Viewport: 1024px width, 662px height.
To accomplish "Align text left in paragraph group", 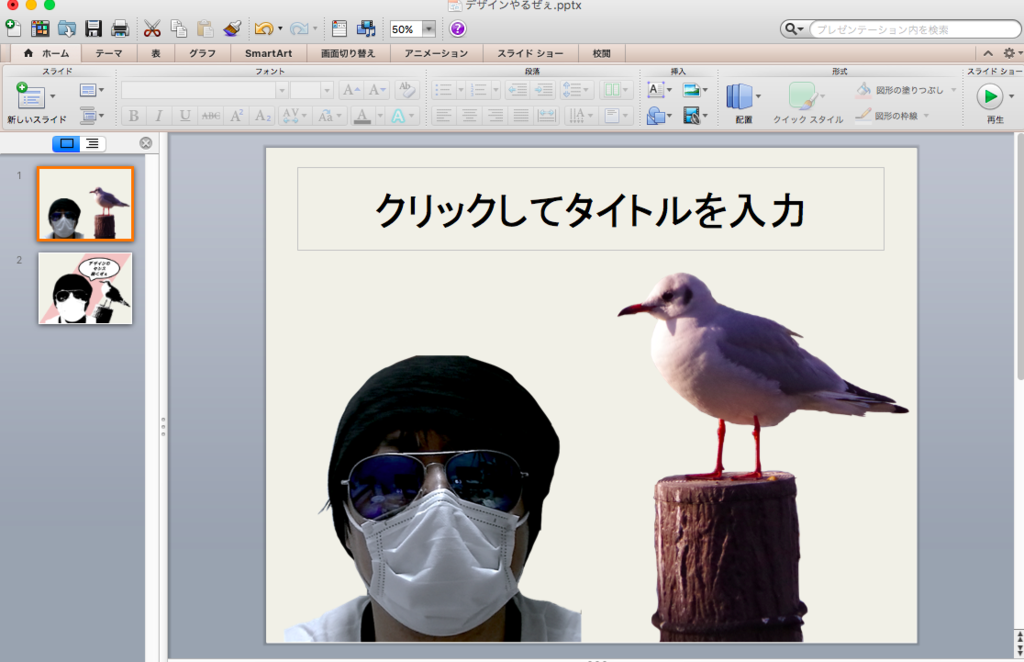I will [443, 116].
